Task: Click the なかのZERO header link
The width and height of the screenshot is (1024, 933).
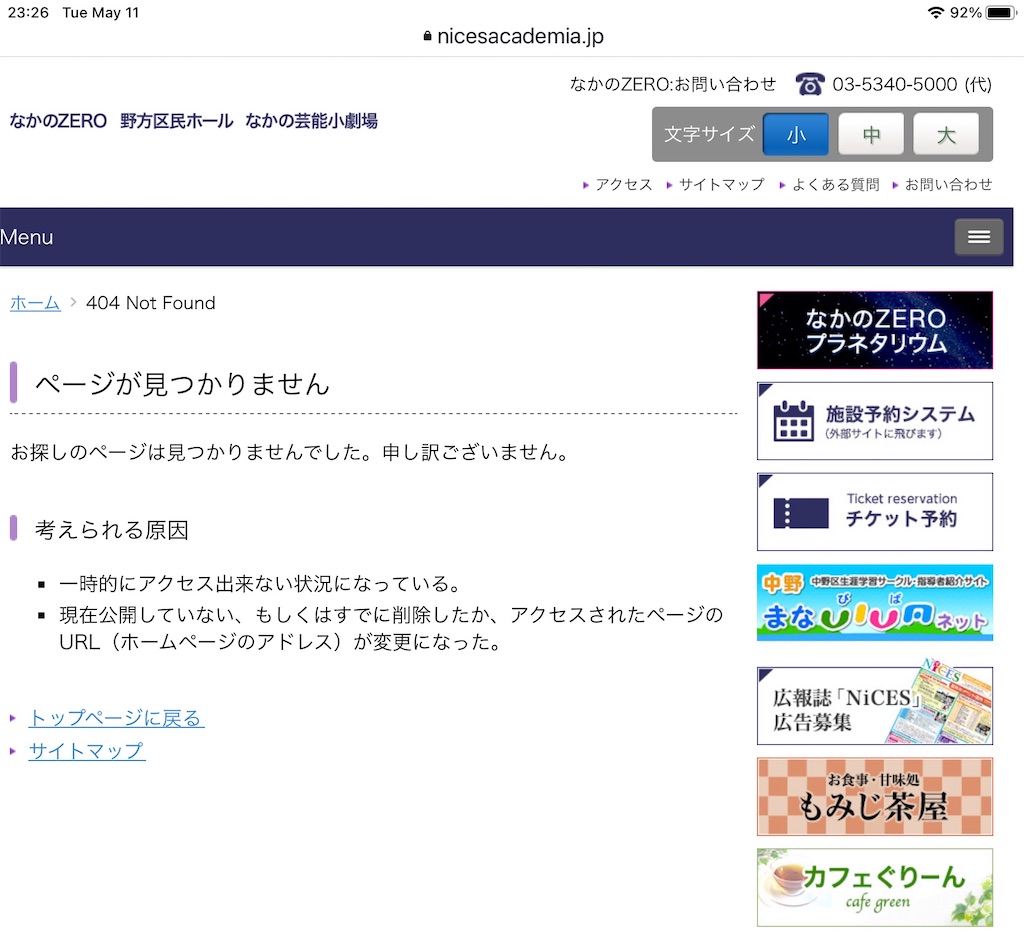Action: tap(58, 121)
